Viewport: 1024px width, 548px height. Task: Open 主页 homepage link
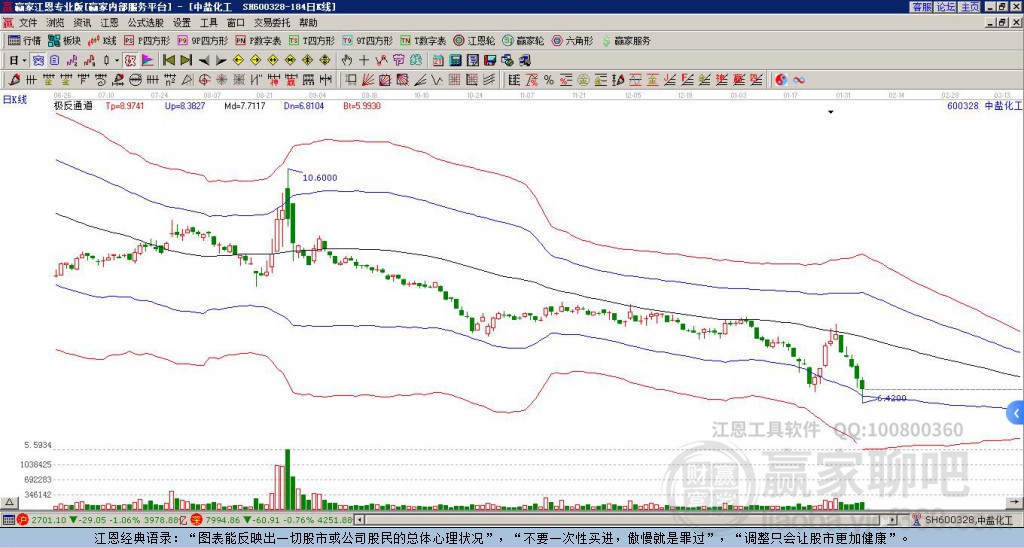[969, 7]
